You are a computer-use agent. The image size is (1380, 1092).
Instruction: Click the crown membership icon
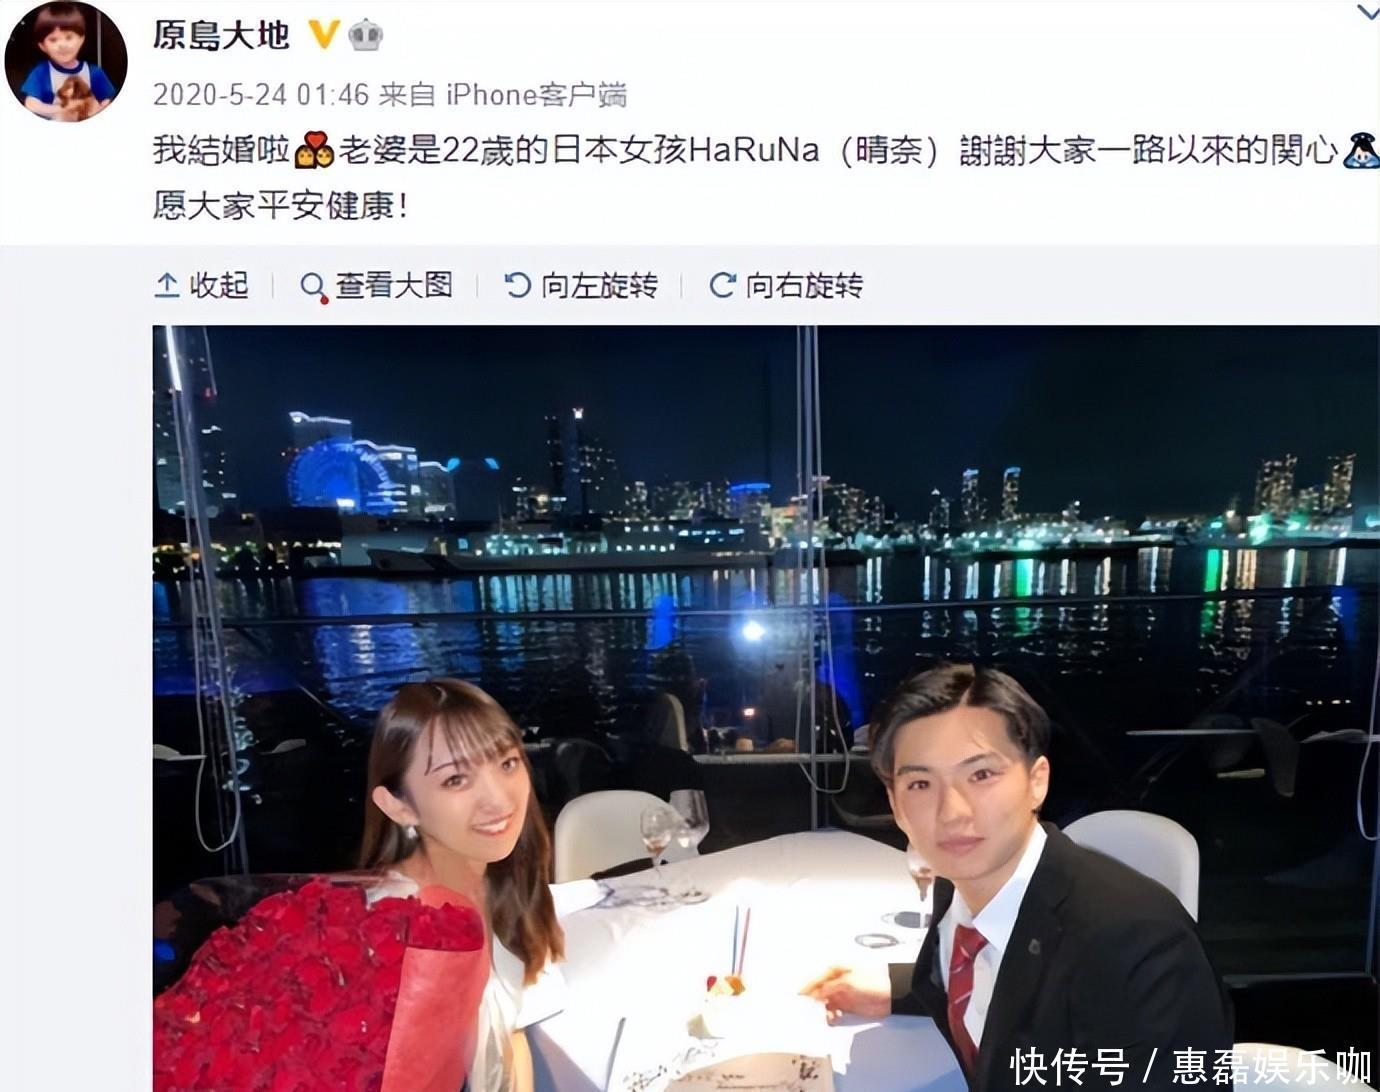click(366, 35)
